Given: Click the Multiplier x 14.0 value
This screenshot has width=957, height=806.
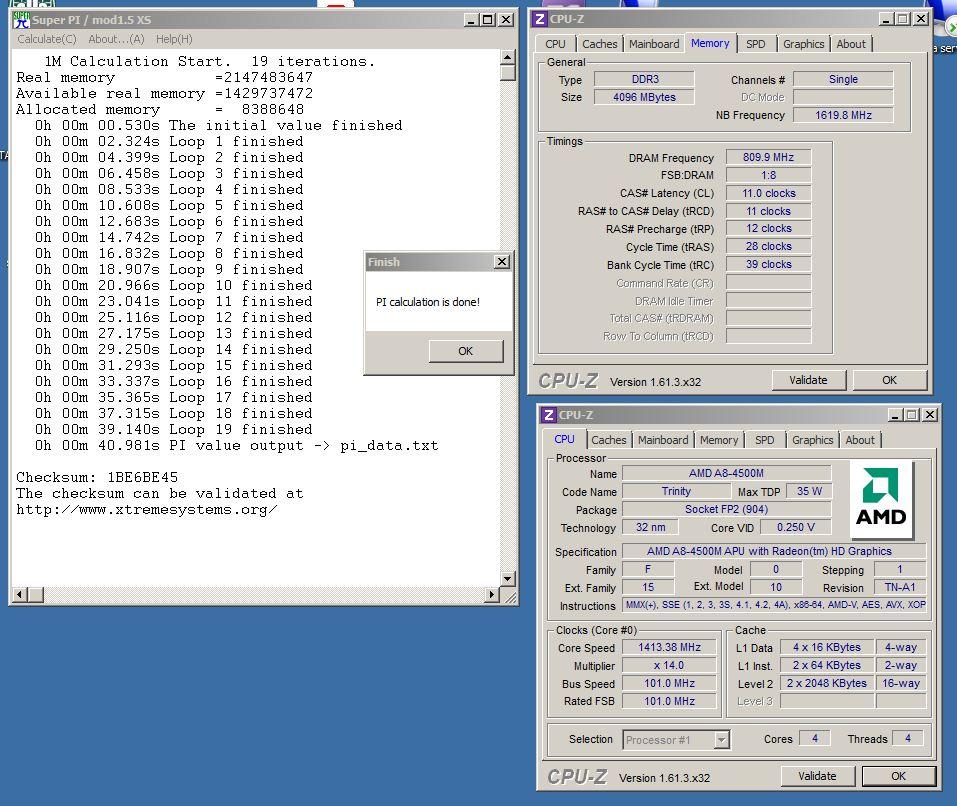Looking at the screenshot, I should (670, 666).
